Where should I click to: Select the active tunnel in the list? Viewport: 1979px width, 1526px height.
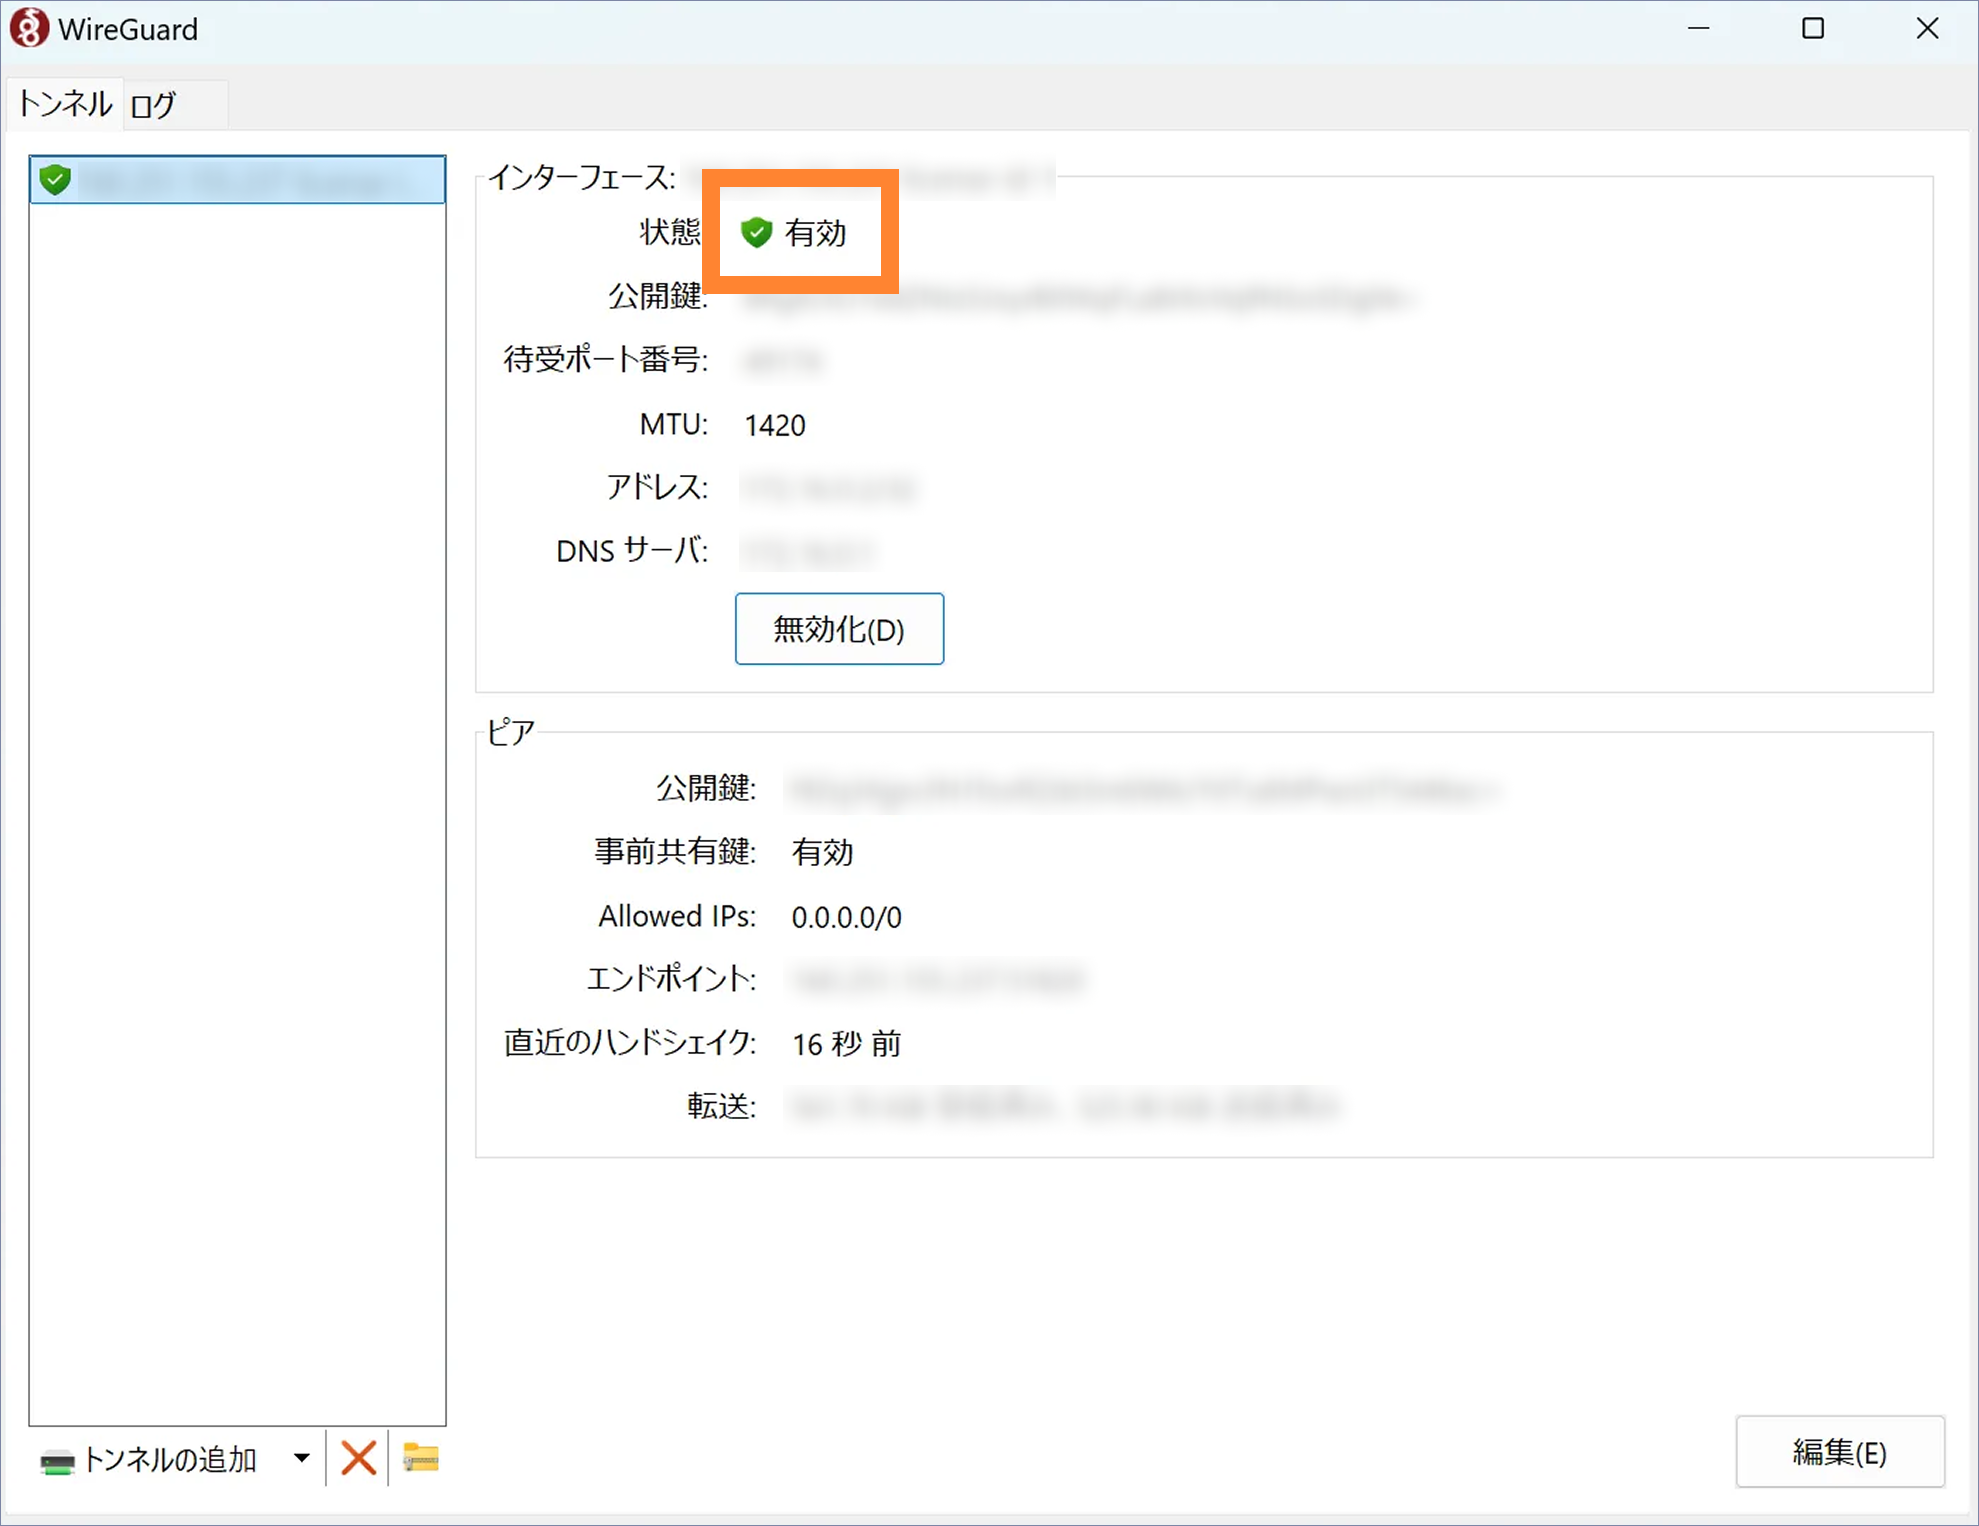(x=237, y=180)
